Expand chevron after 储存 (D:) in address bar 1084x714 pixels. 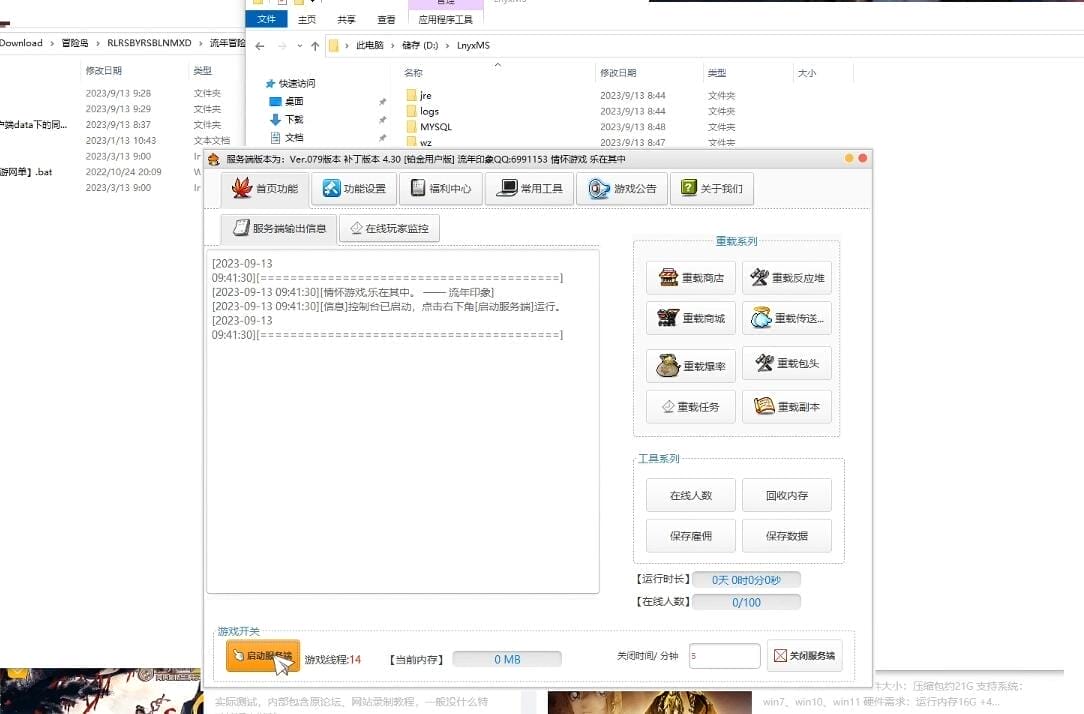point(447,46)
